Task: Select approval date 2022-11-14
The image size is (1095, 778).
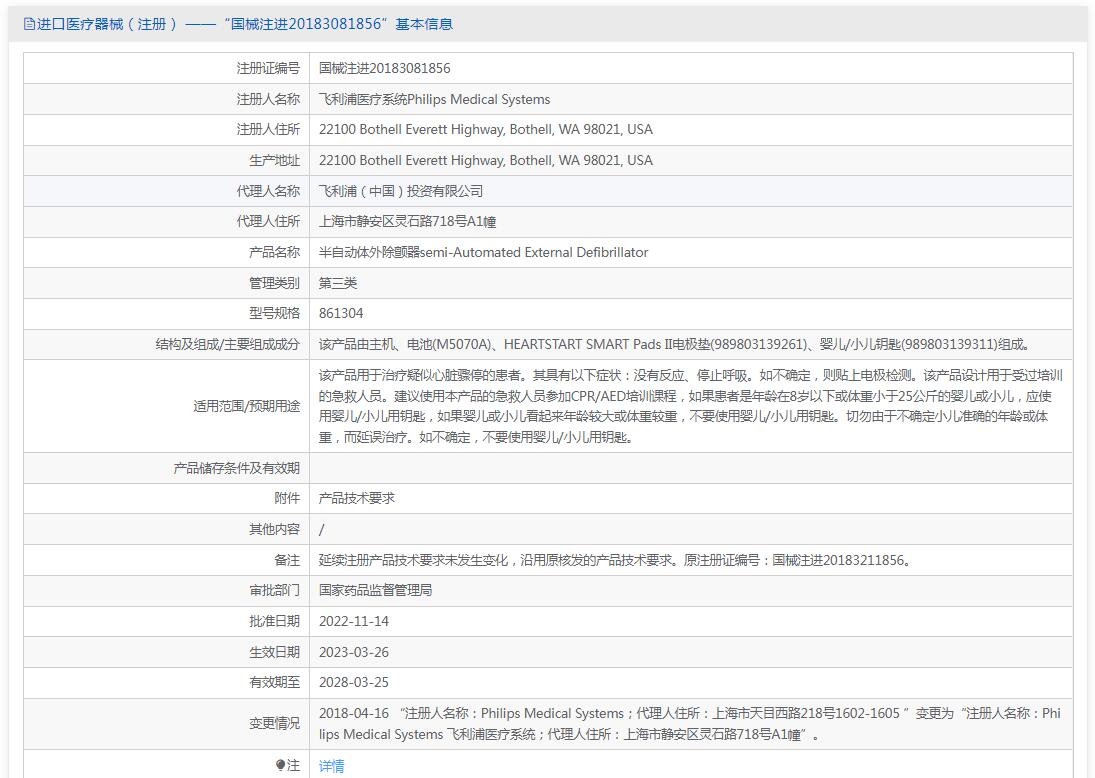Action: [353, 621]
